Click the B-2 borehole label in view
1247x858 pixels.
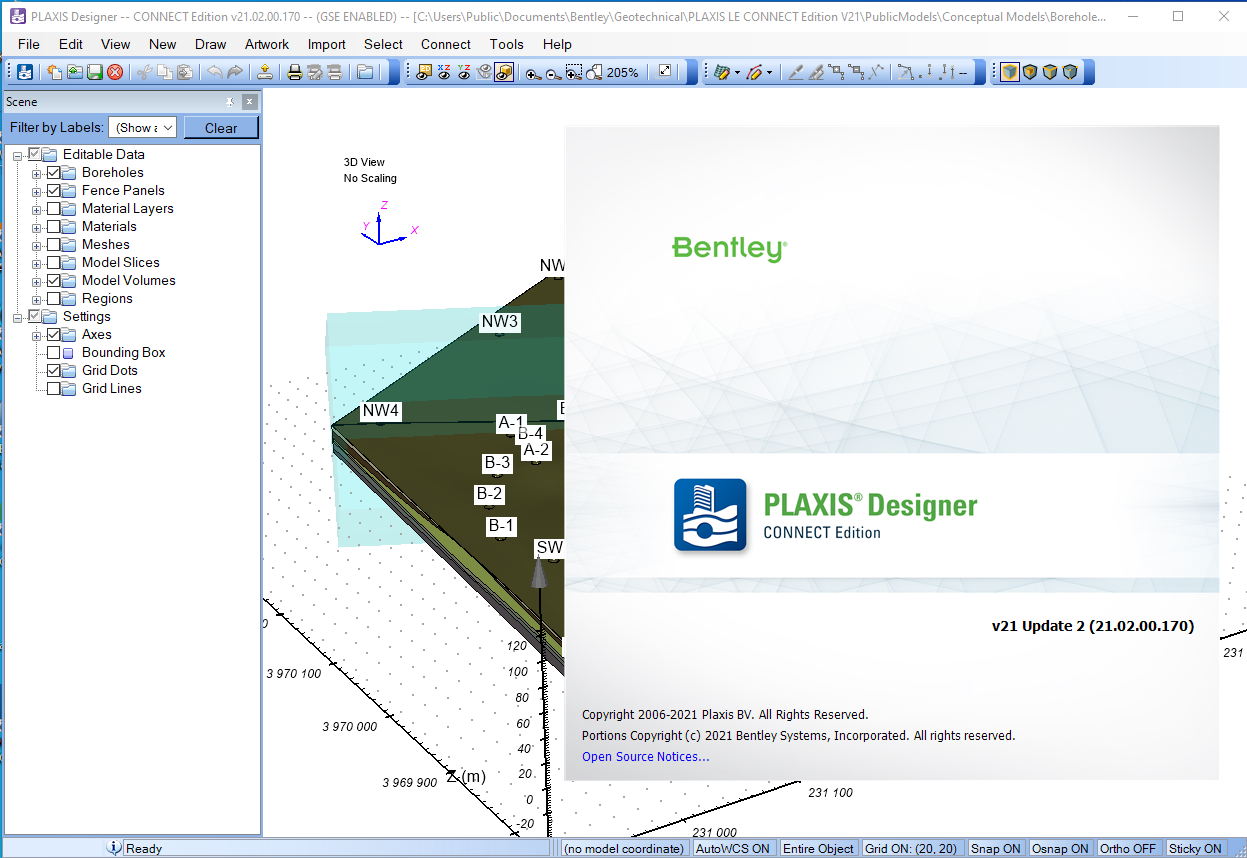(x=489, y=493)
